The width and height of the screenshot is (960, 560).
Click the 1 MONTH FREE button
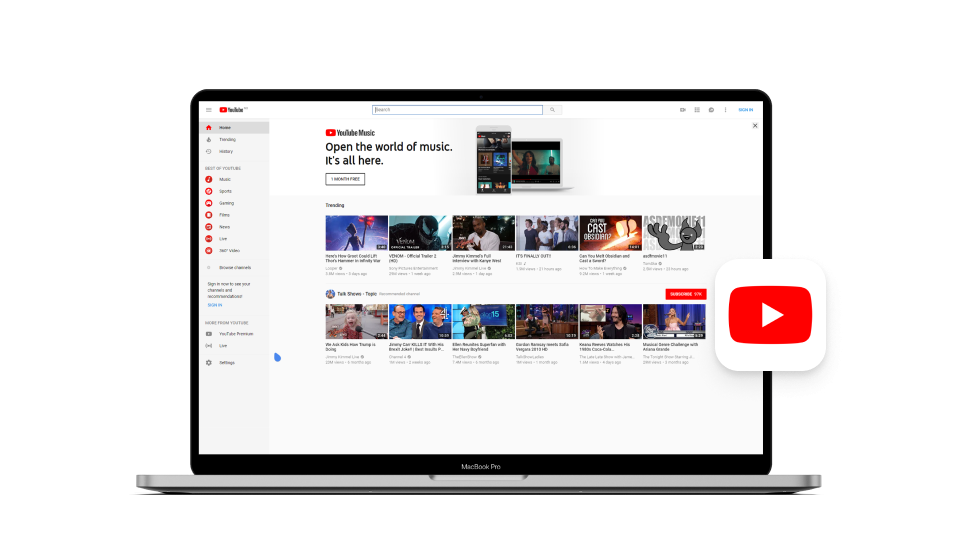point(345,179)
